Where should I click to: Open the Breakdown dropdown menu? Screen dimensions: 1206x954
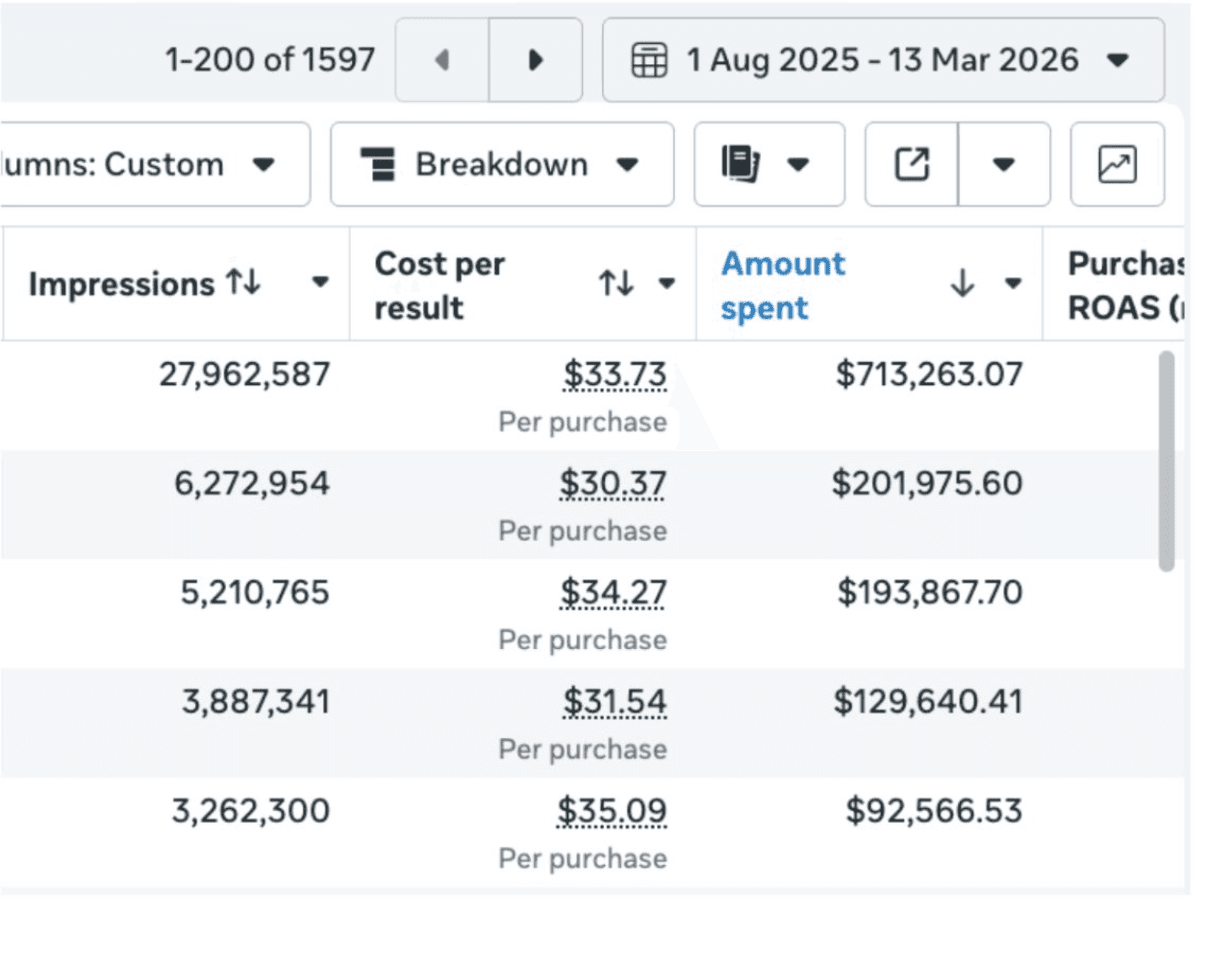pos(501,164)
